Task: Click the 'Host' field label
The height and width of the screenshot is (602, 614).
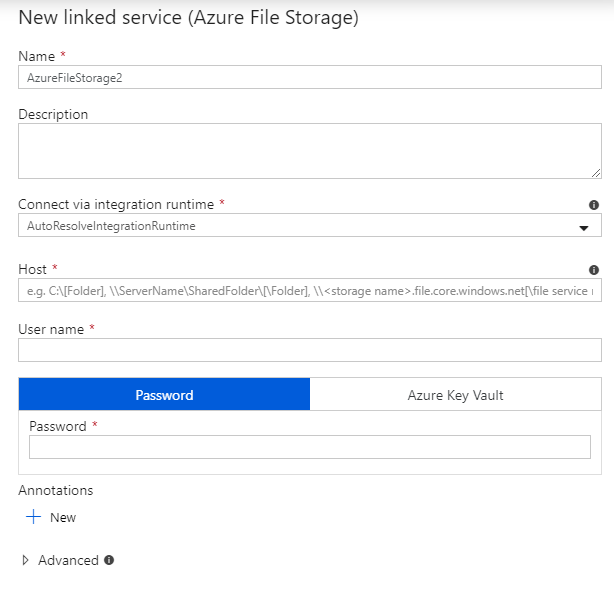Action: point(33,269)
